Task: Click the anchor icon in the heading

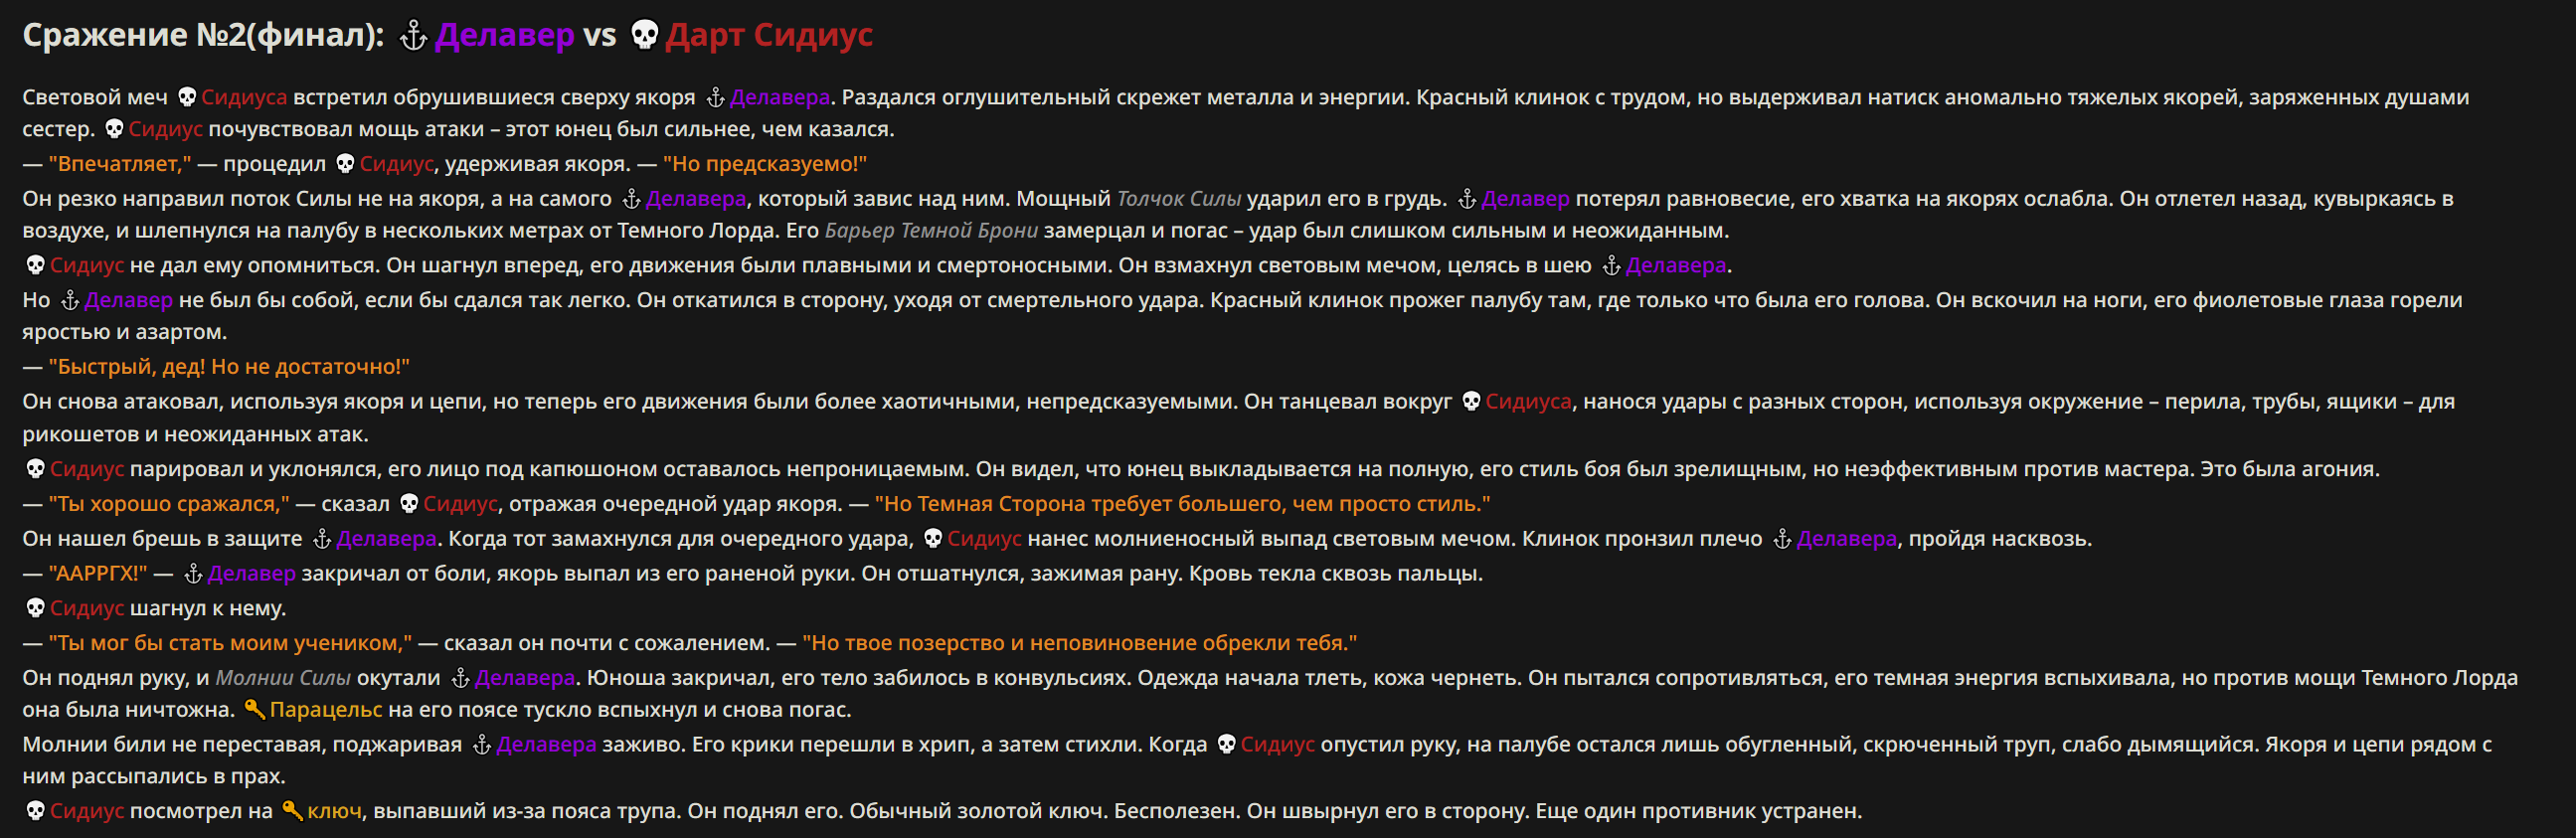Action: tap(413, 36)
